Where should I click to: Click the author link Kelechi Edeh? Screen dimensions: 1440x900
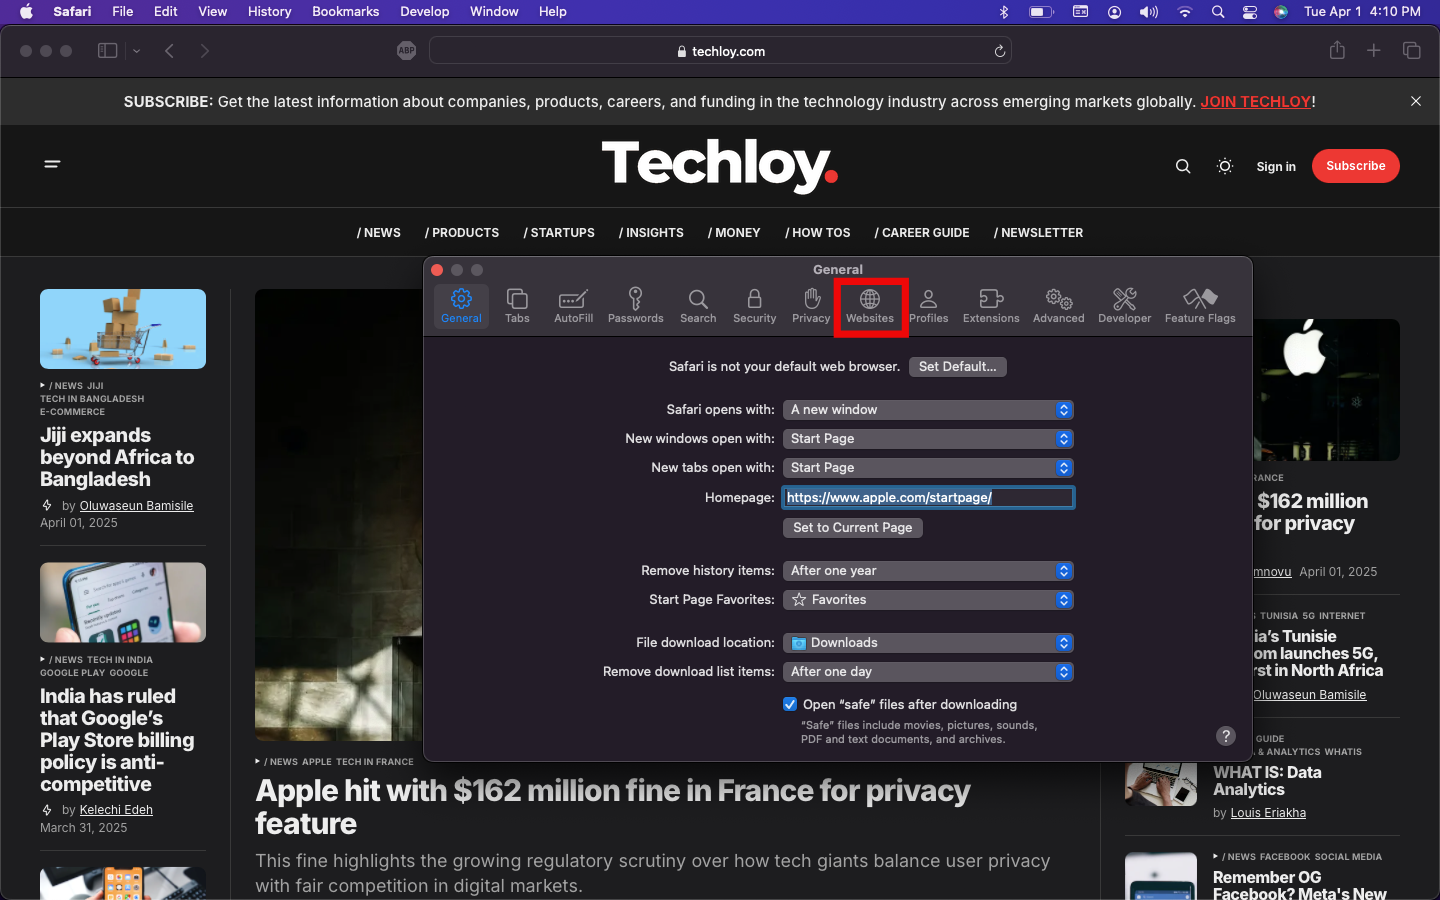(116, 810)
